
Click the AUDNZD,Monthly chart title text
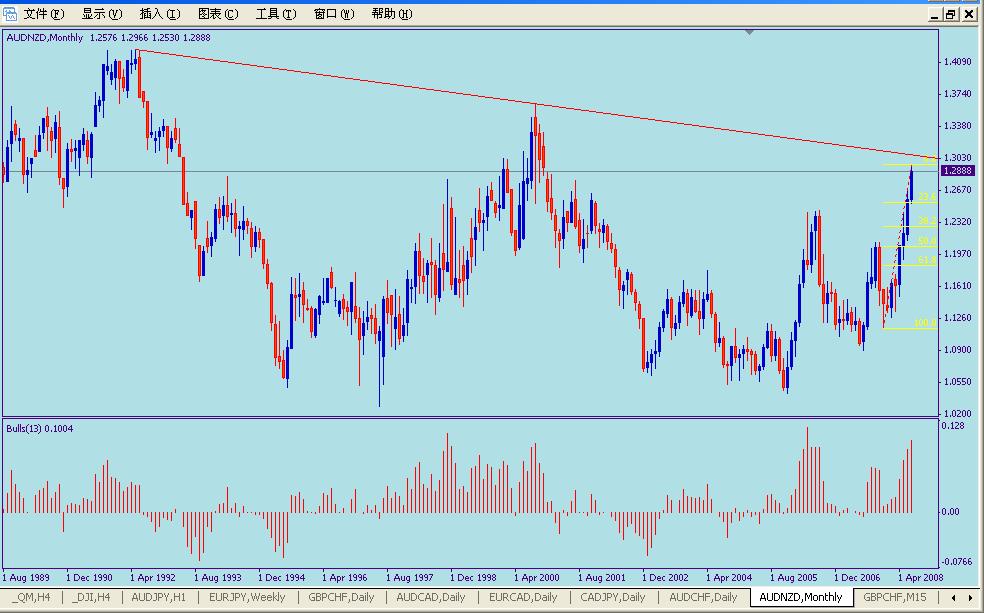click(45, 38)
